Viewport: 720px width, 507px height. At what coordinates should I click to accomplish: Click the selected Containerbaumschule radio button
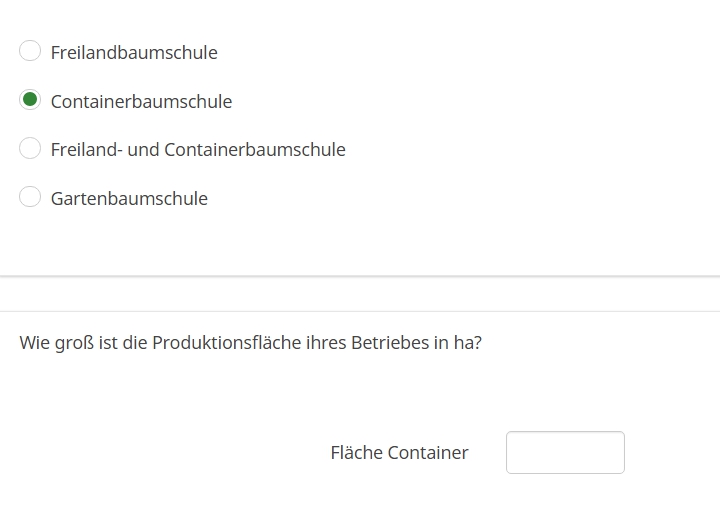click(30, 100)
